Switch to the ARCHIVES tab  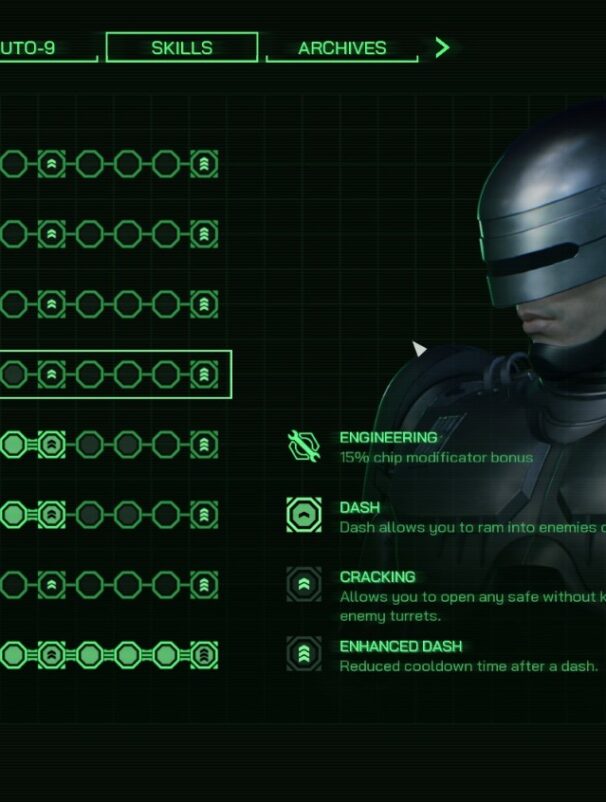[342, 48]
